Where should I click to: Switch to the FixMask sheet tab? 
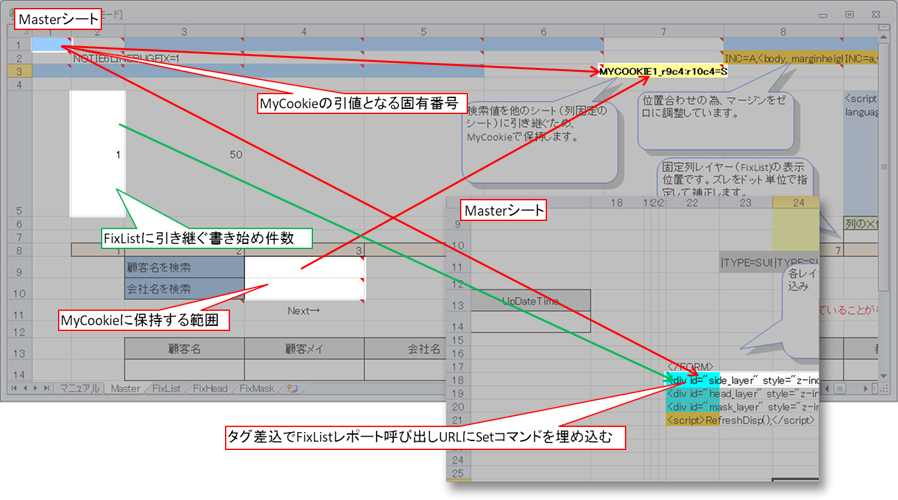tap(256, 388)
